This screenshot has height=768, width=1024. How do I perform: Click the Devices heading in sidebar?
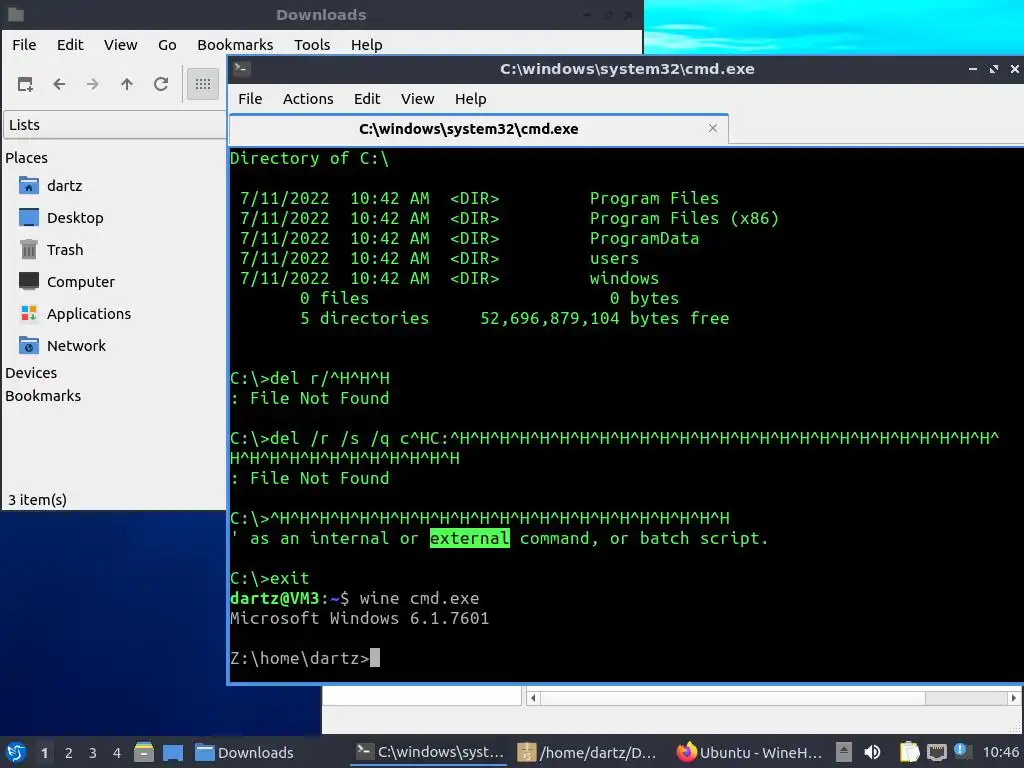(x=31, y=373)
